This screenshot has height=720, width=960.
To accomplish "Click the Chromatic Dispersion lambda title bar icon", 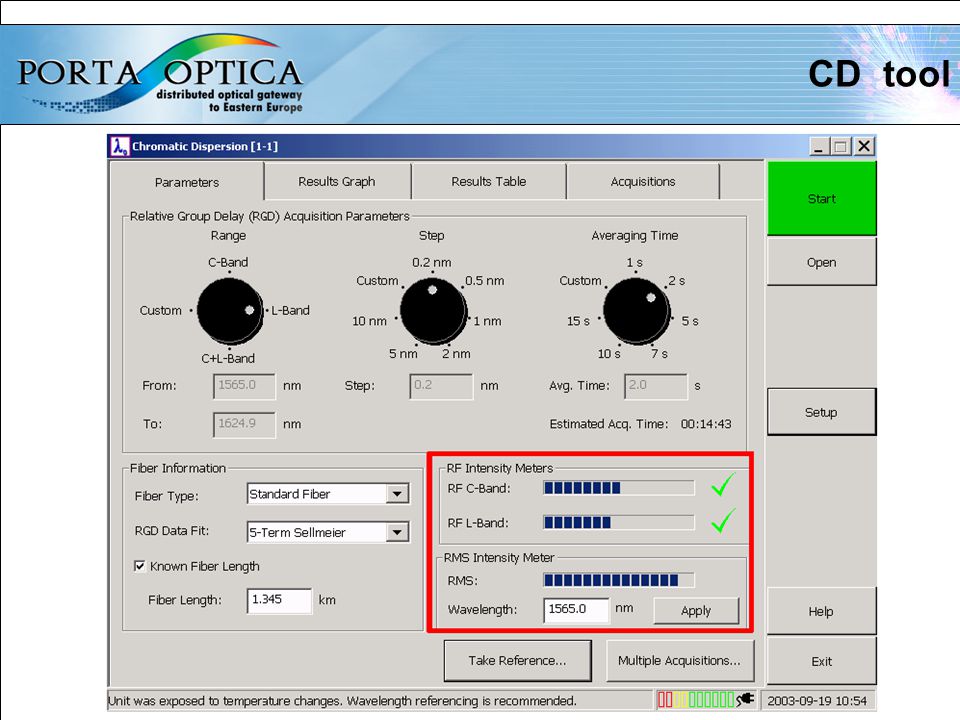I will click(x=119, y=146).
